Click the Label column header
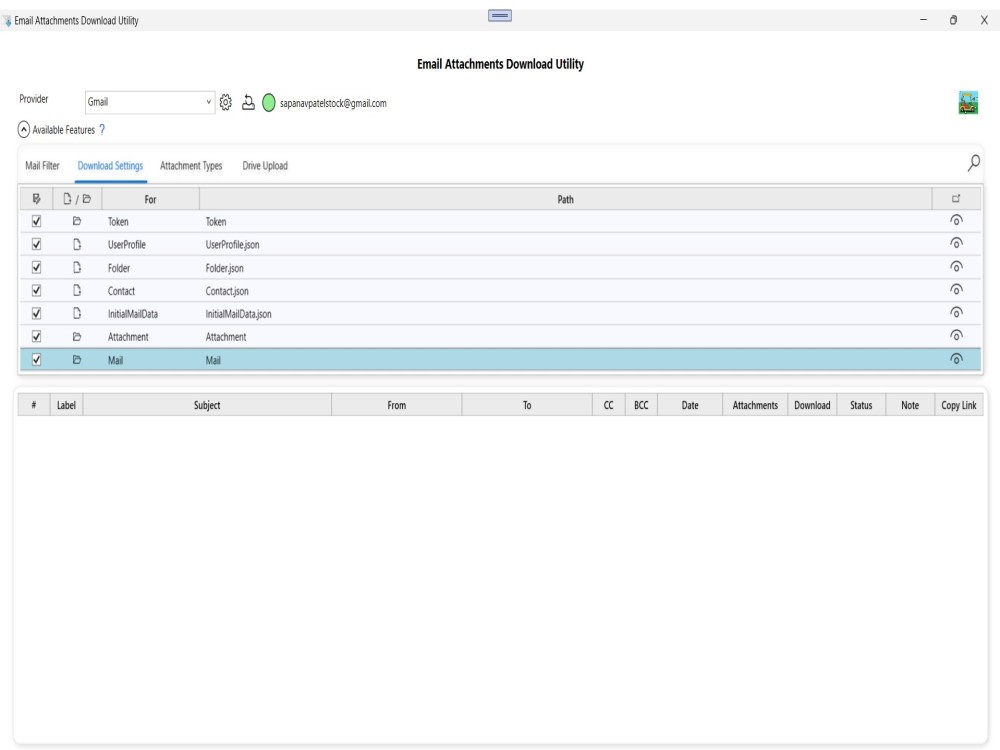This screenshot has height=750, width=1000. (66, 405)
